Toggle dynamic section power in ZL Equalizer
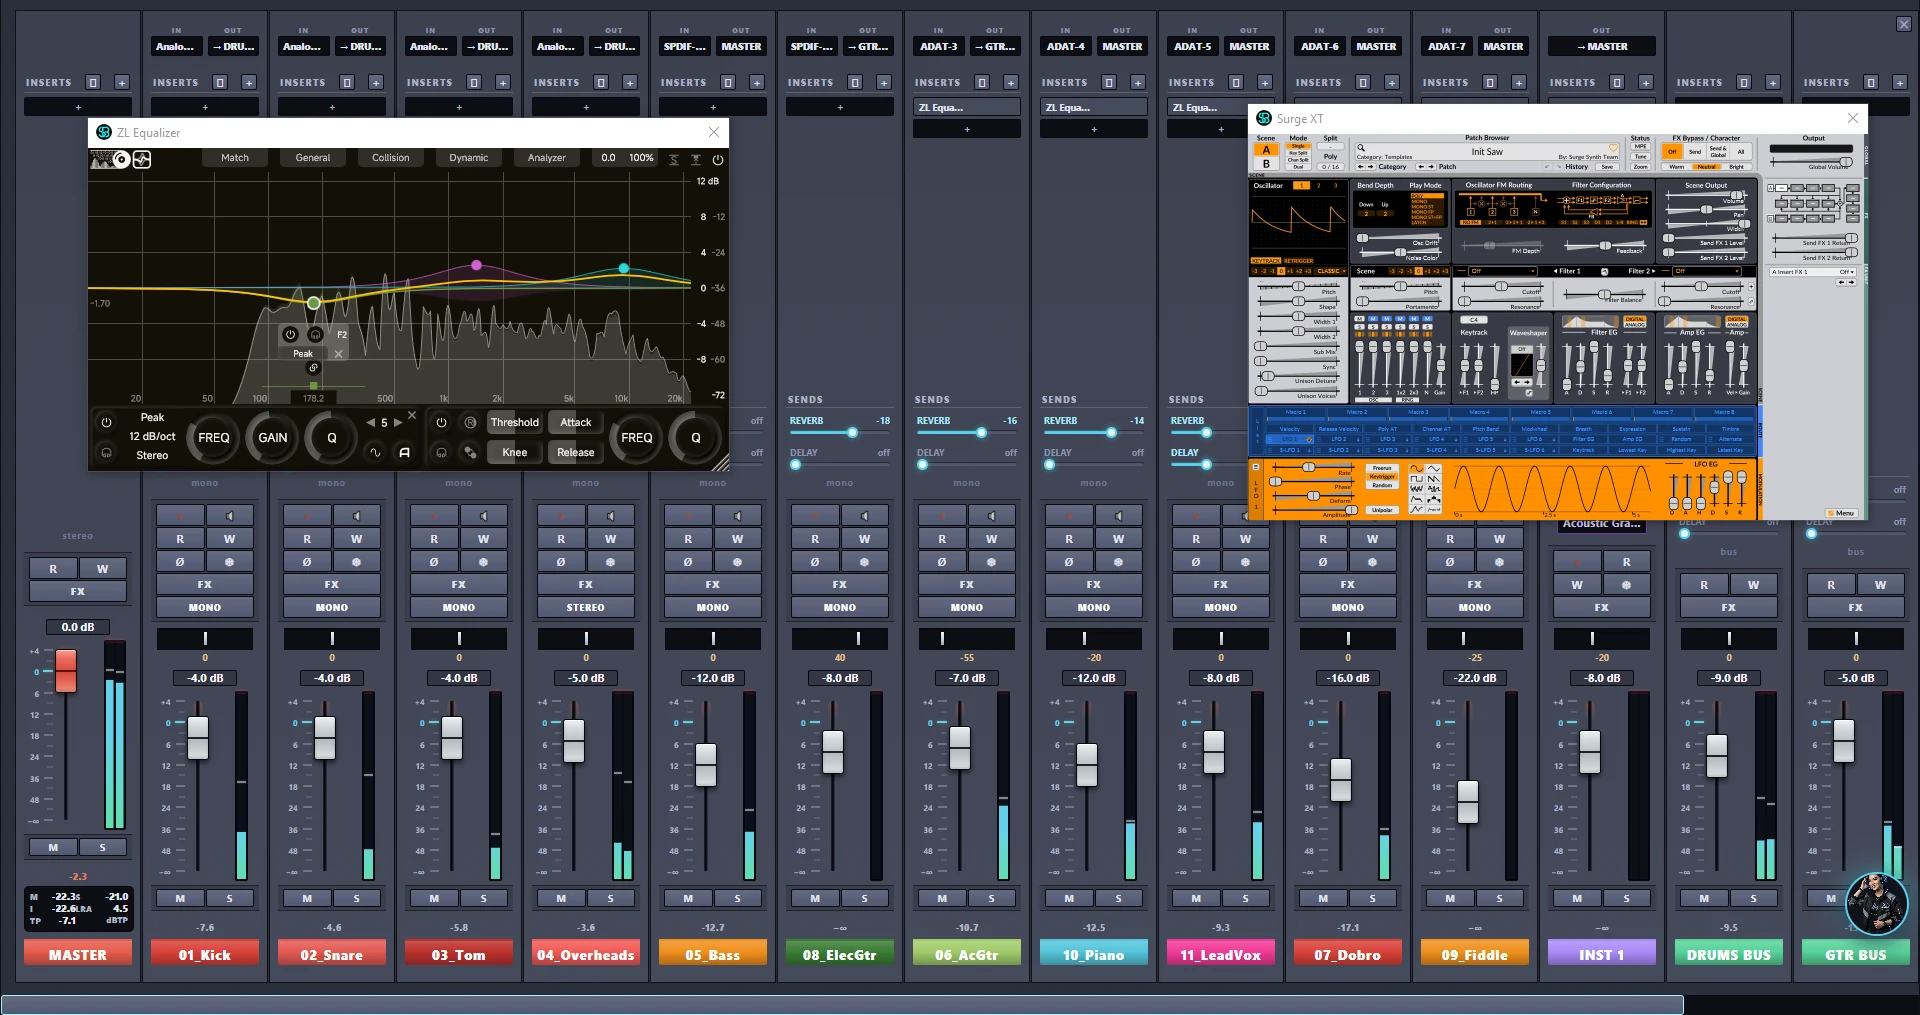Image resolution: width=1920 pixels, height=1015 pixels. (441, 422)
